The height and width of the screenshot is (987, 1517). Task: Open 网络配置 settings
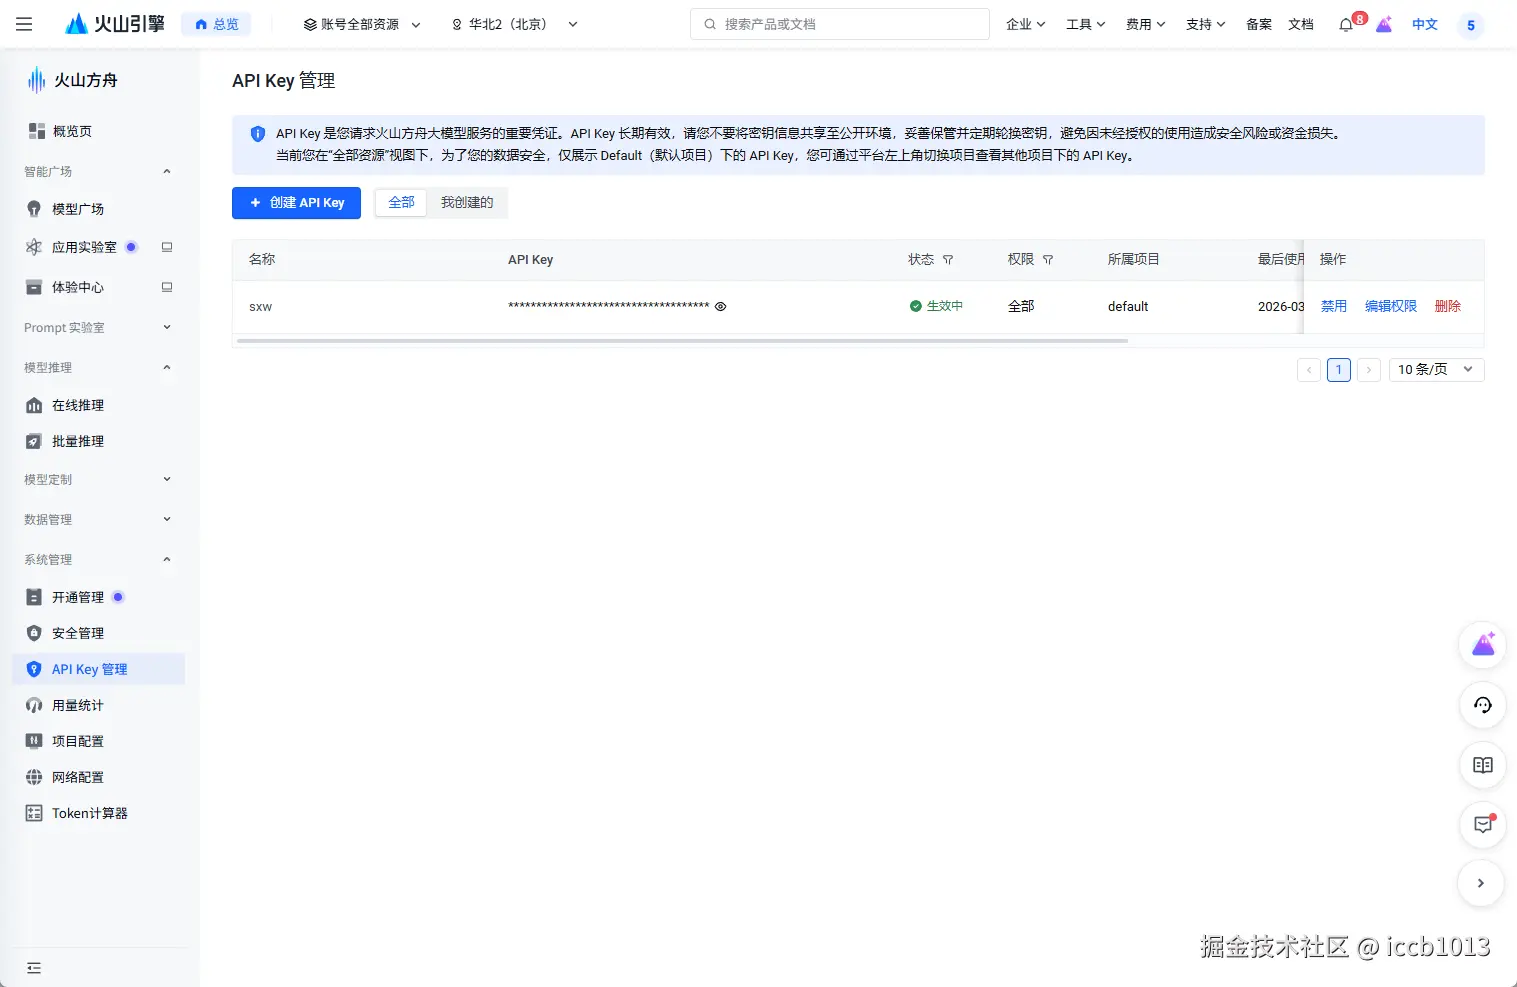78,776
